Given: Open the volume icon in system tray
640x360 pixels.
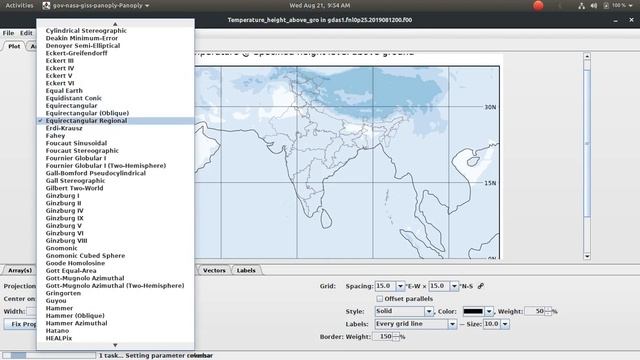Looking at the screenshot, I should [593, 6].
